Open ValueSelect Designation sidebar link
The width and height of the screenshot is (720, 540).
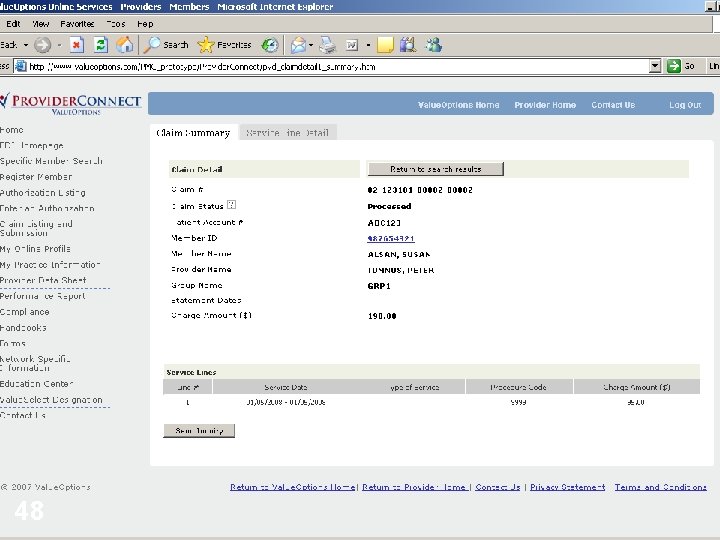pyautogui.click(x=51, y=400)
